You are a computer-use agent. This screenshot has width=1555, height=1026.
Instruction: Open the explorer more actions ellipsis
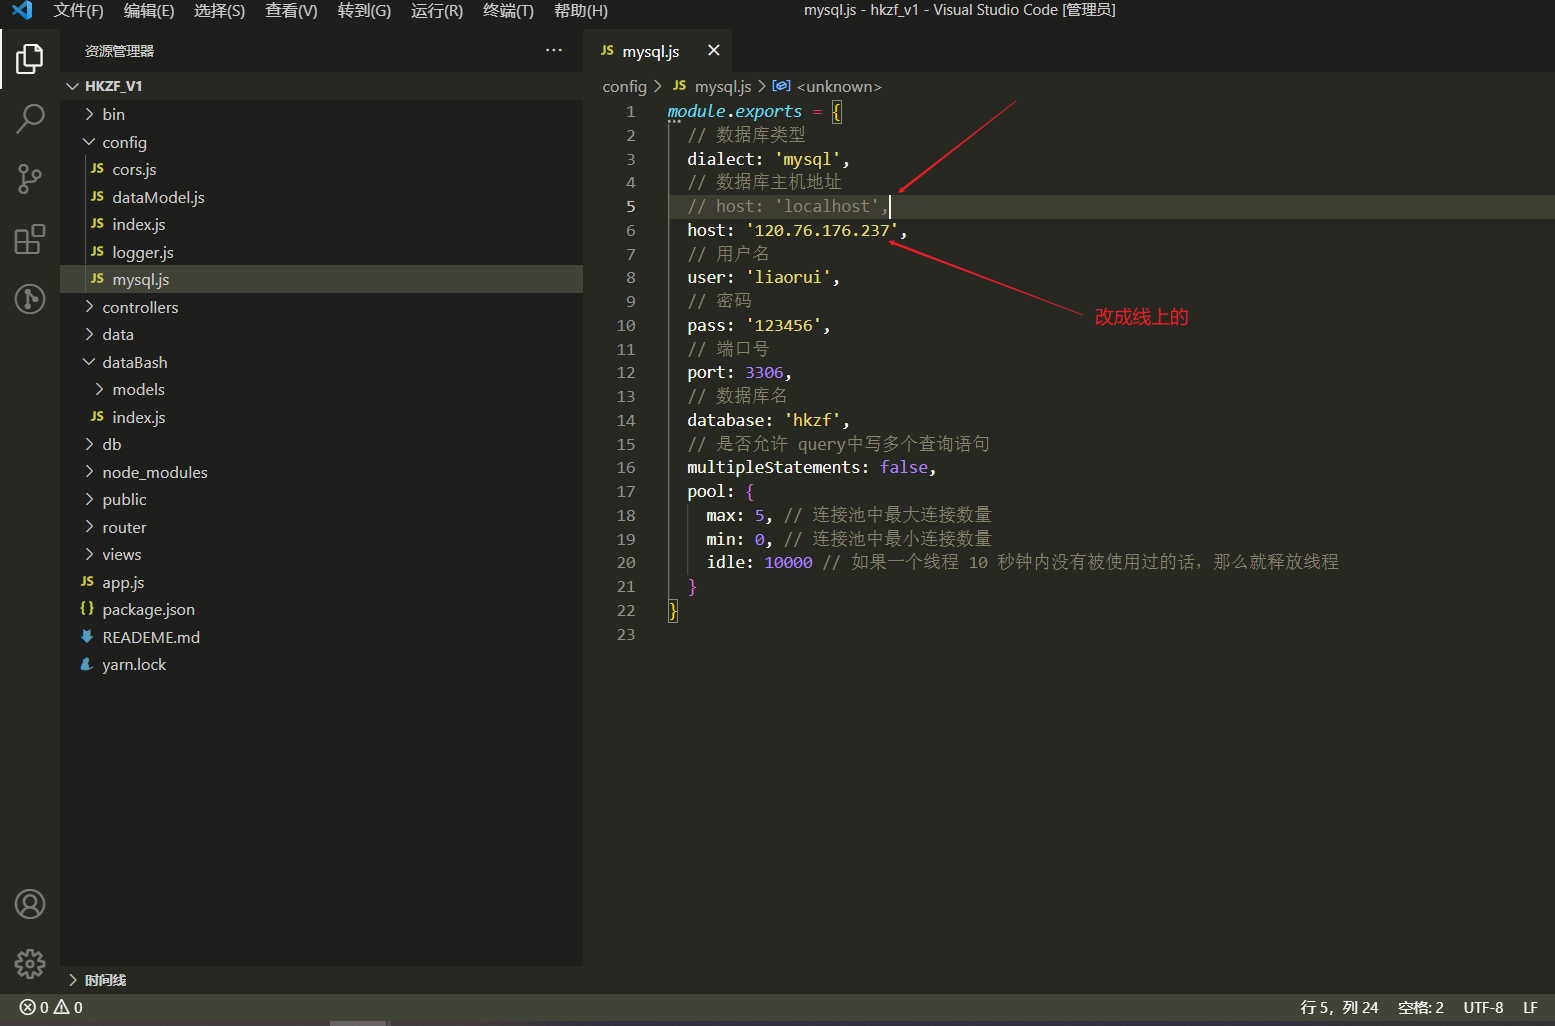click(554, 50)
